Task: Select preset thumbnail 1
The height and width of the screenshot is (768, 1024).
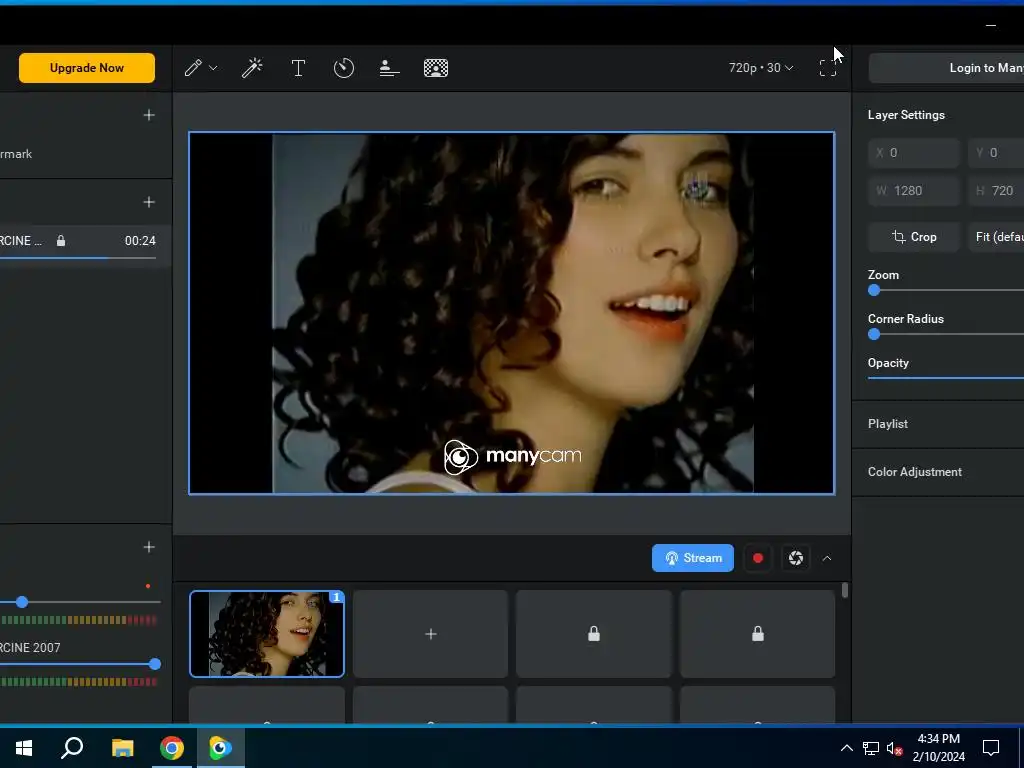Action: 267,634
